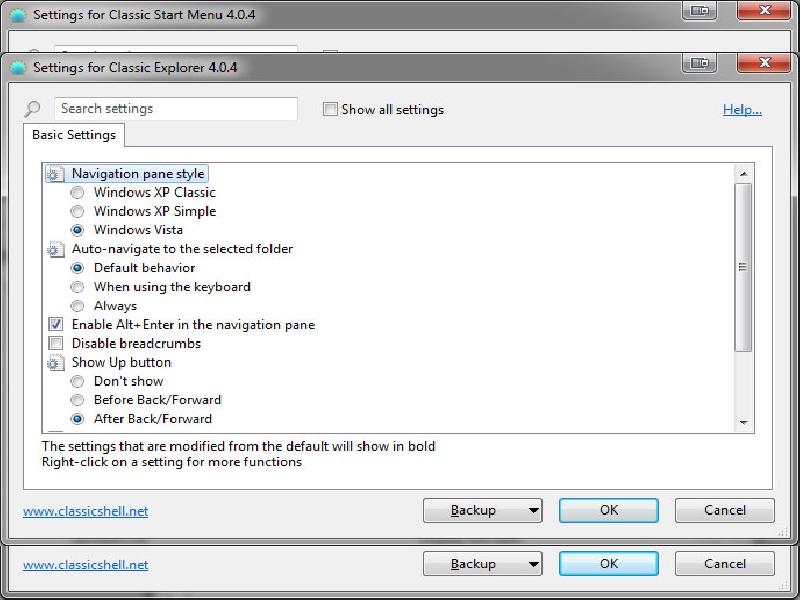The height and width of the screenshot is (600, 800).
Task: Enable the Disable breadcrumbs checkbox
Action: point(56,343)
